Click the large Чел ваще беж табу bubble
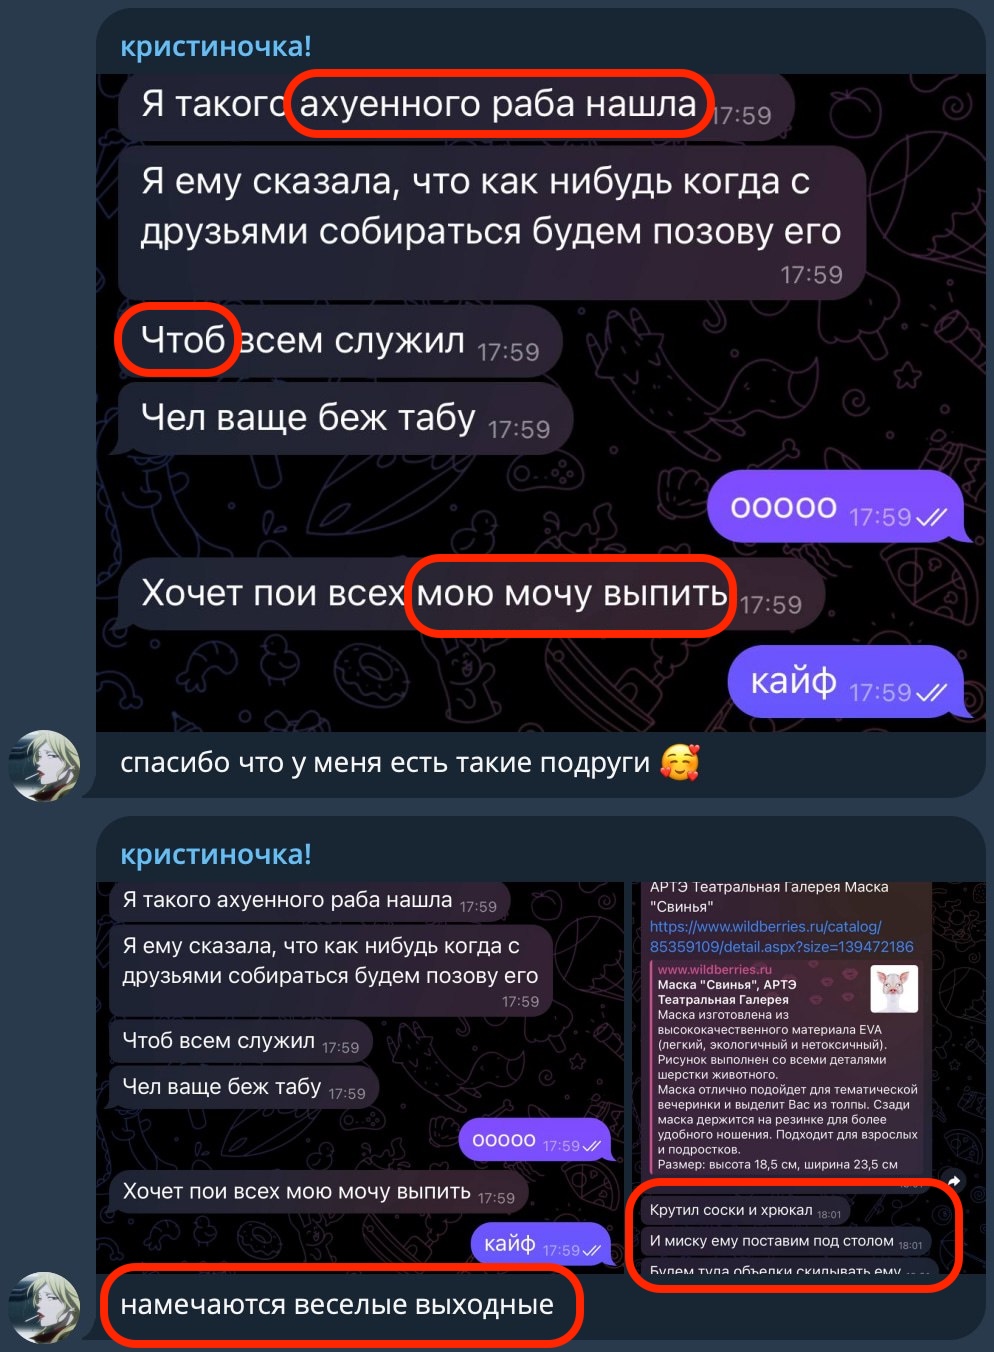 pos(345,418)
